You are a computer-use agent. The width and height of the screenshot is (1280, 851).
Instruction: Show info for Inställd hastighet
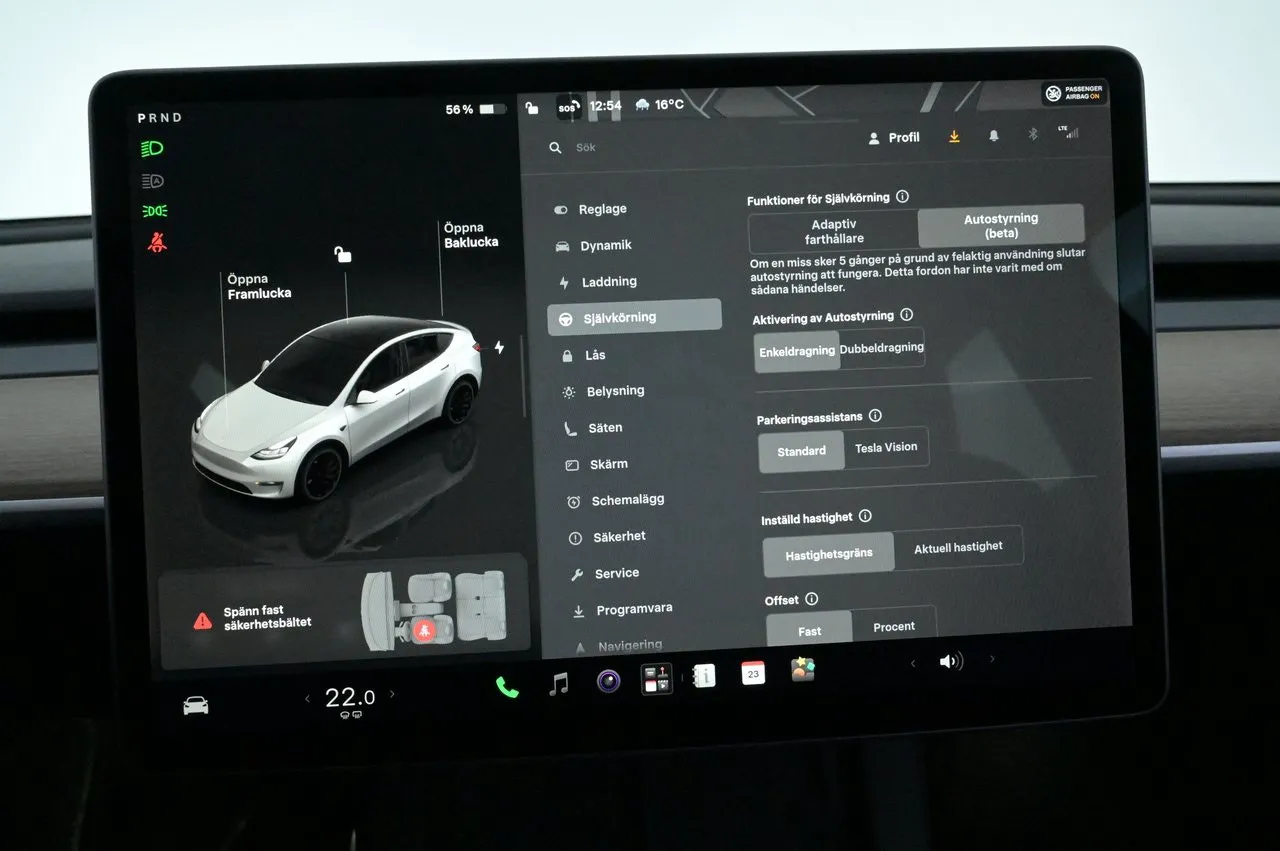(x=865, y=516)
